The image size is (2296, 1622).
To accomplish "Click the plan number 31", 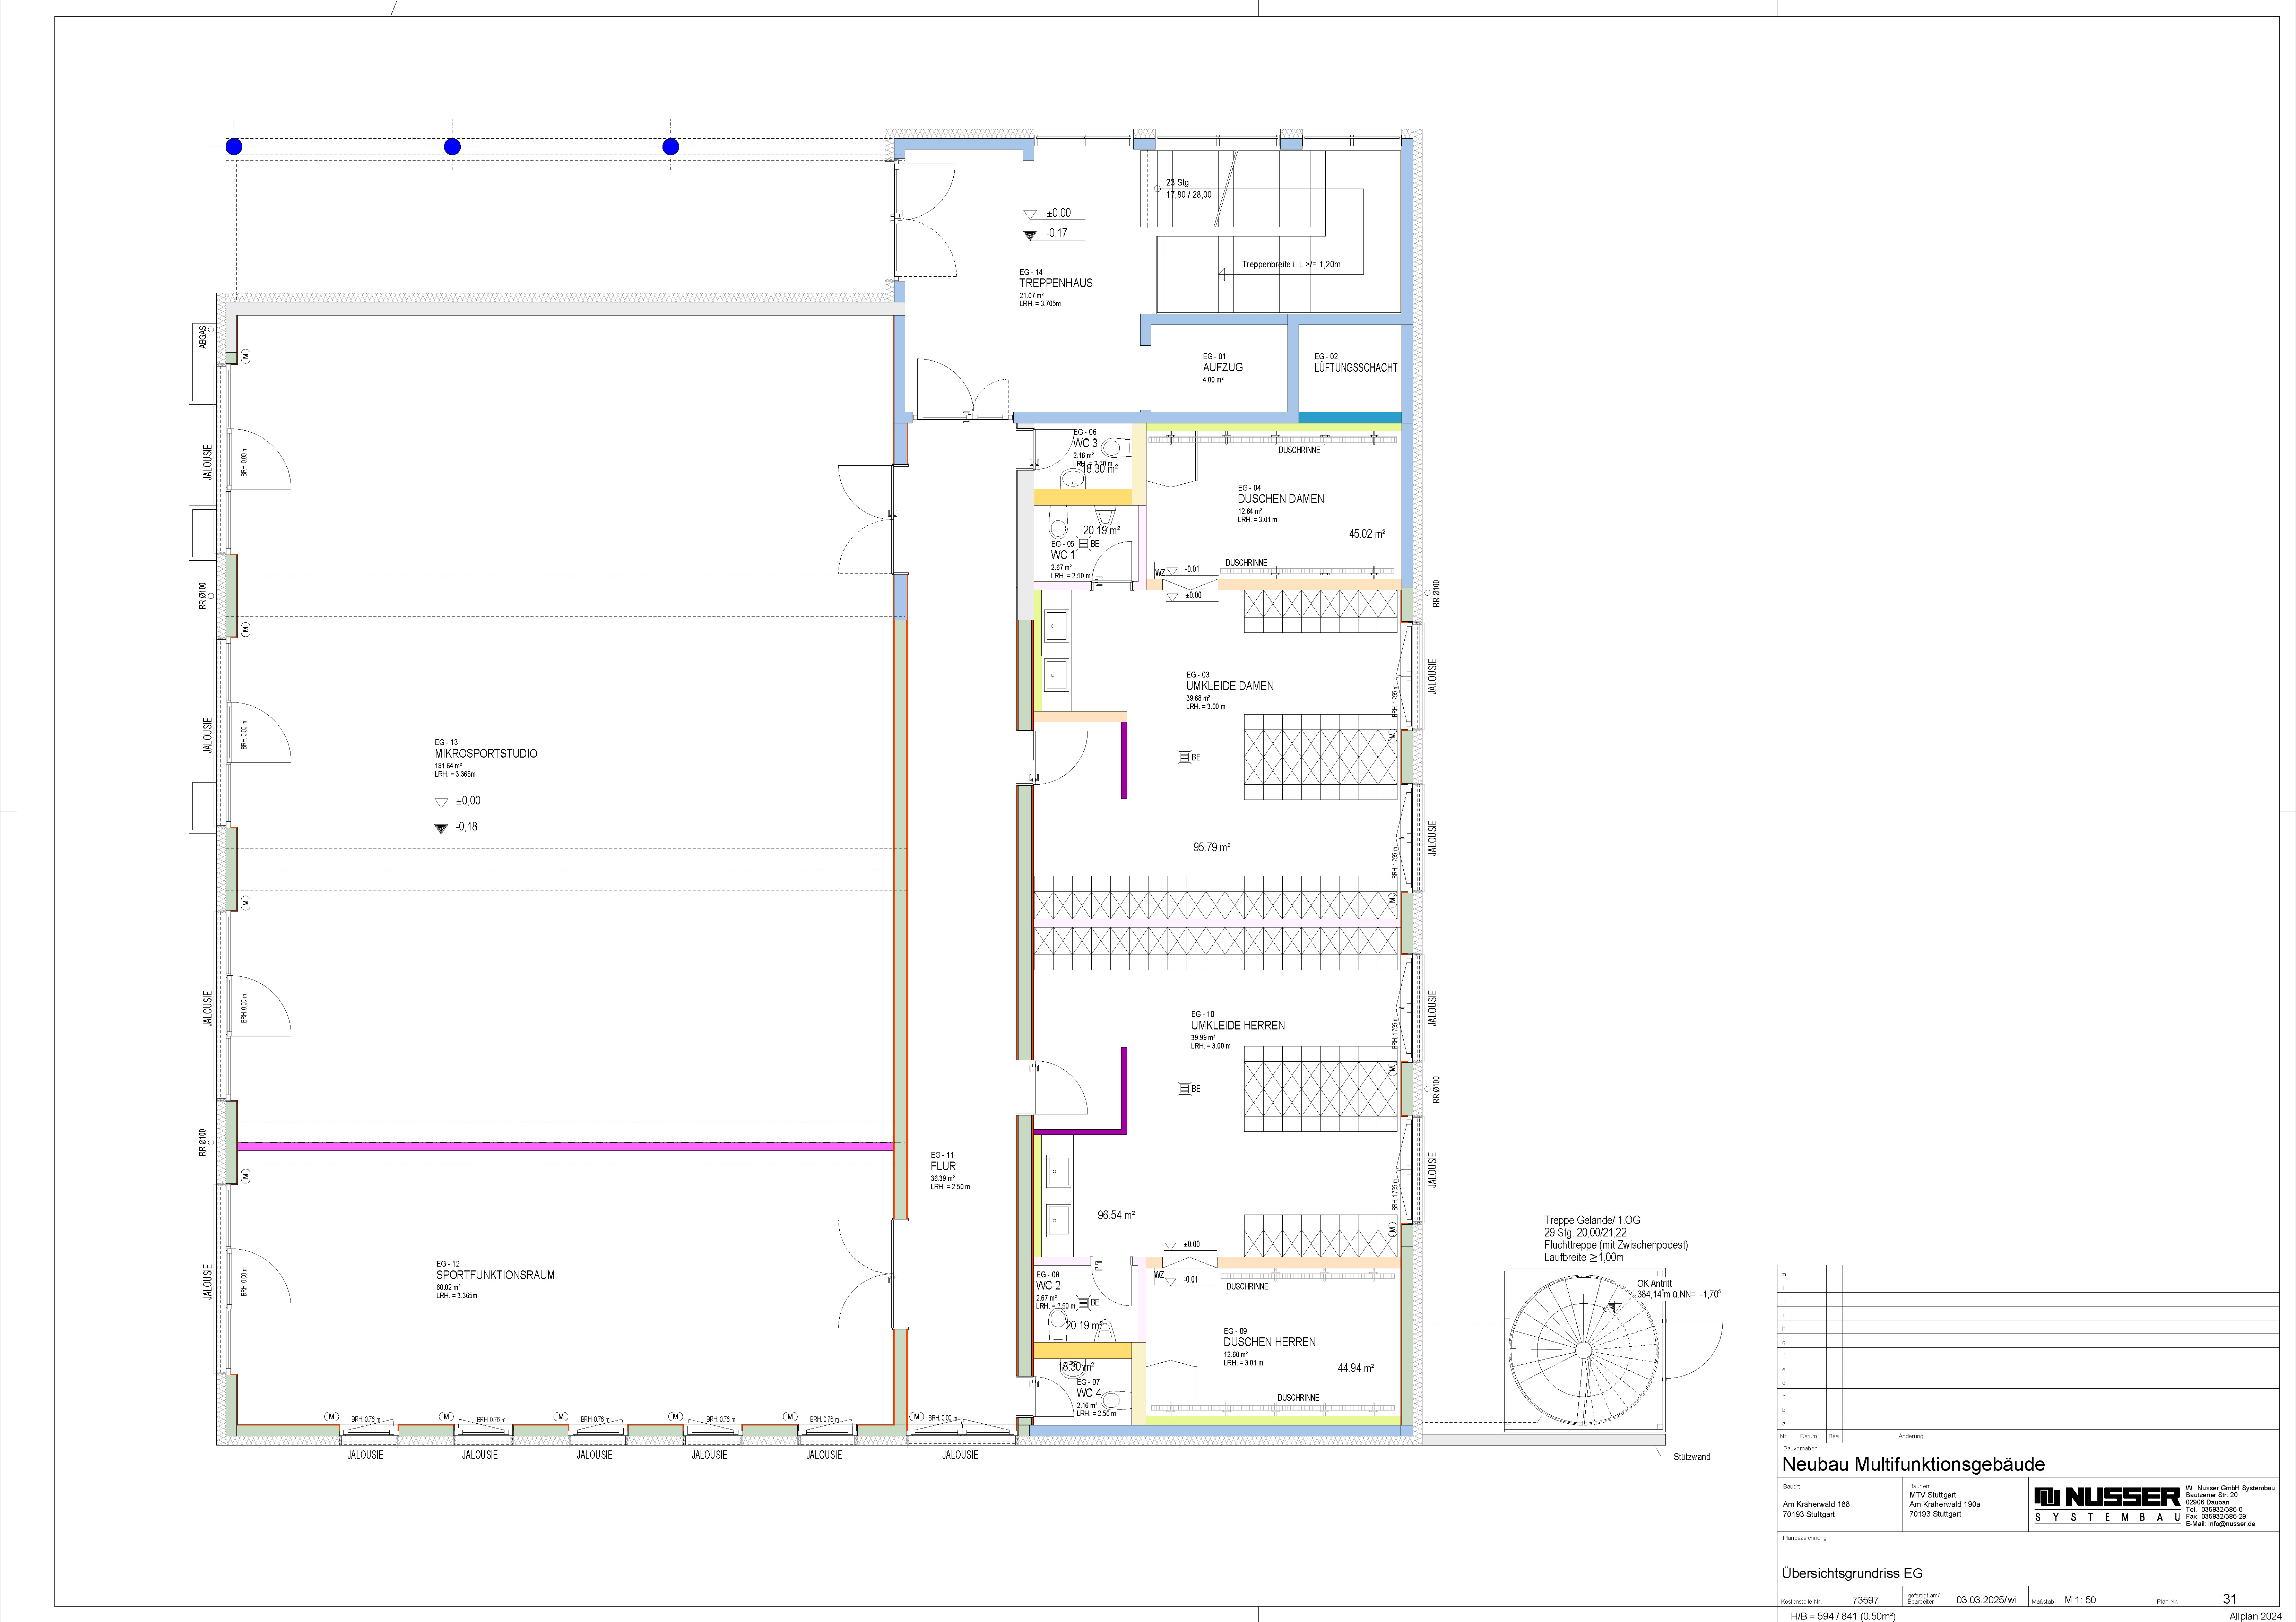I will (2230, 1599).
